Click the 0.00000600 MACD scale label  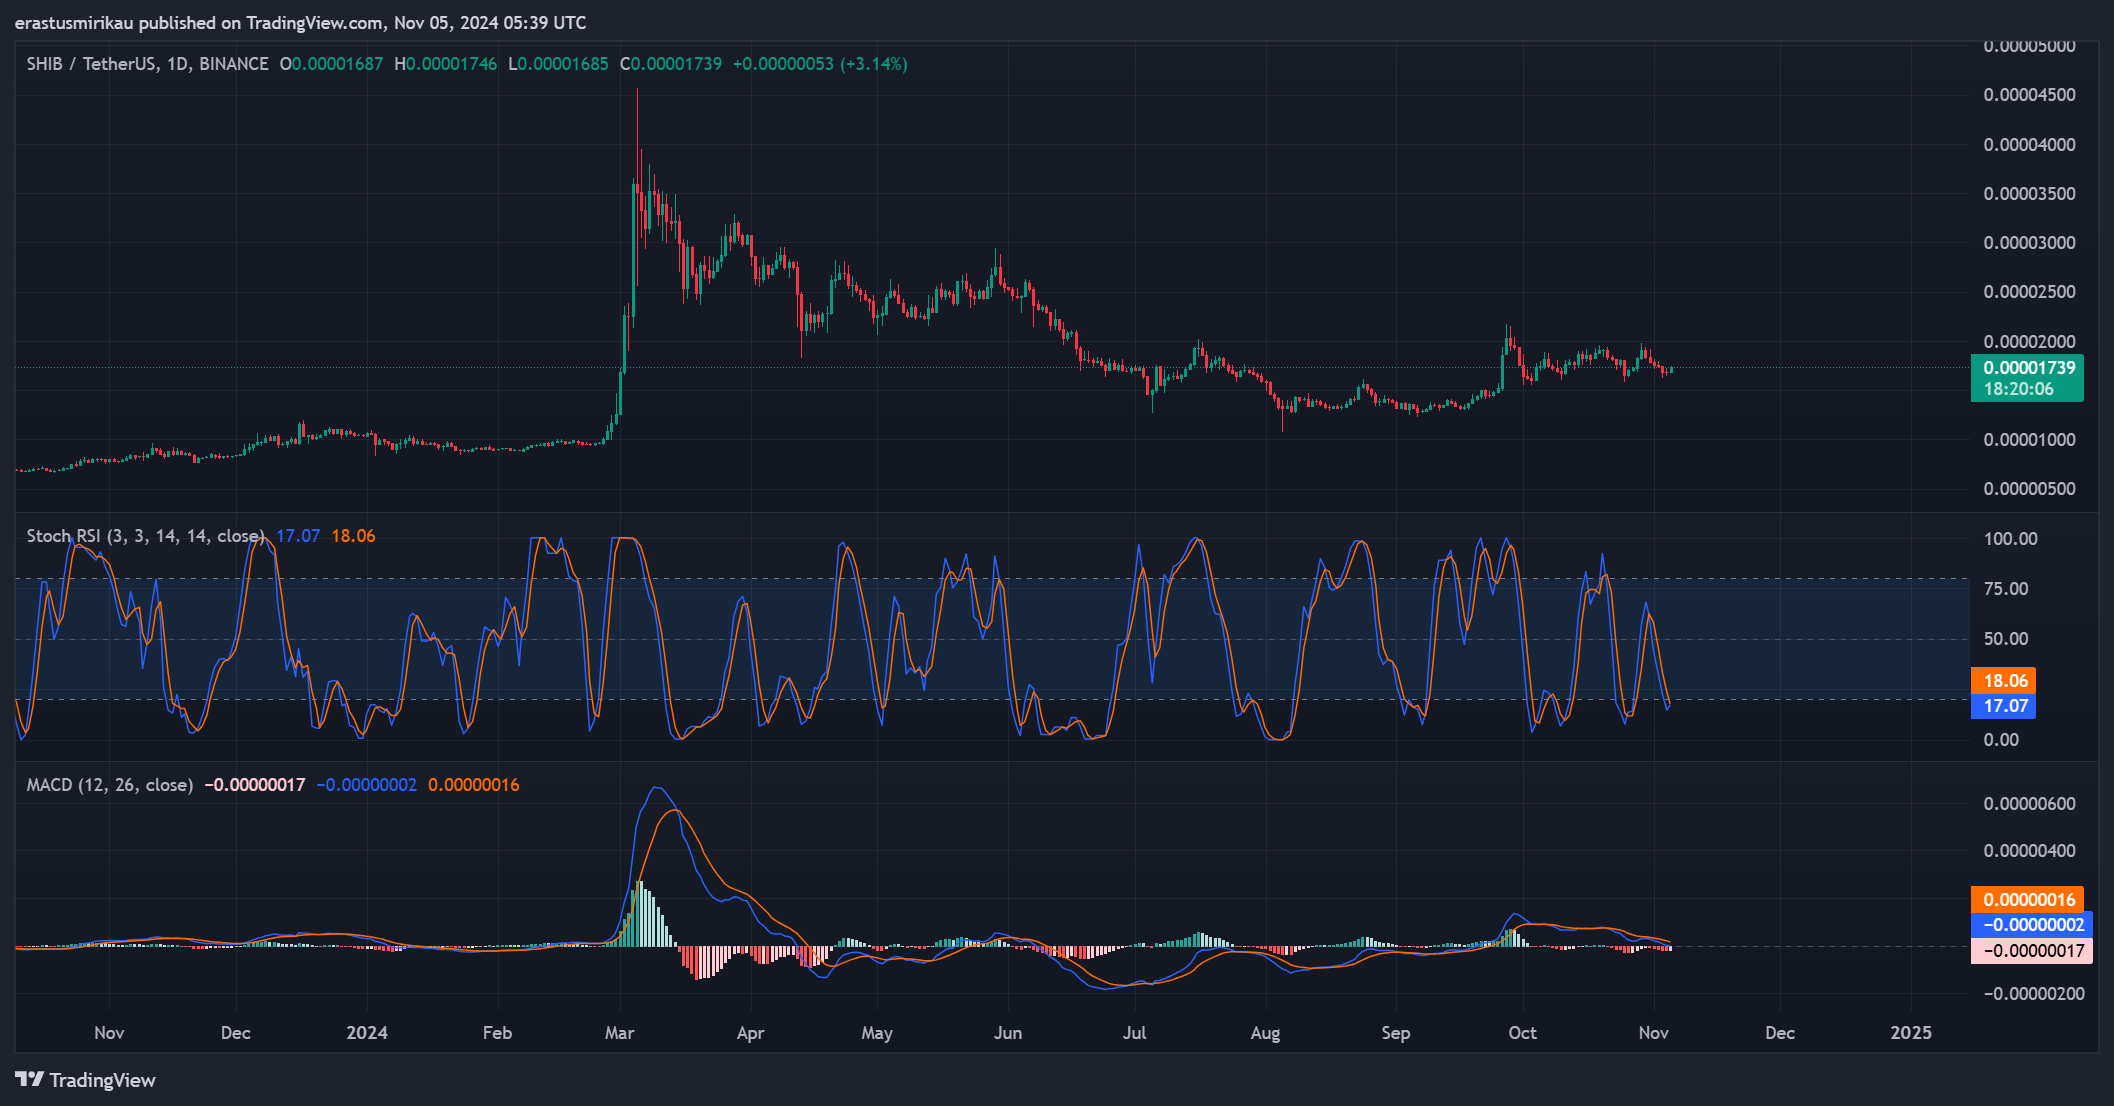coord(2030,804)
